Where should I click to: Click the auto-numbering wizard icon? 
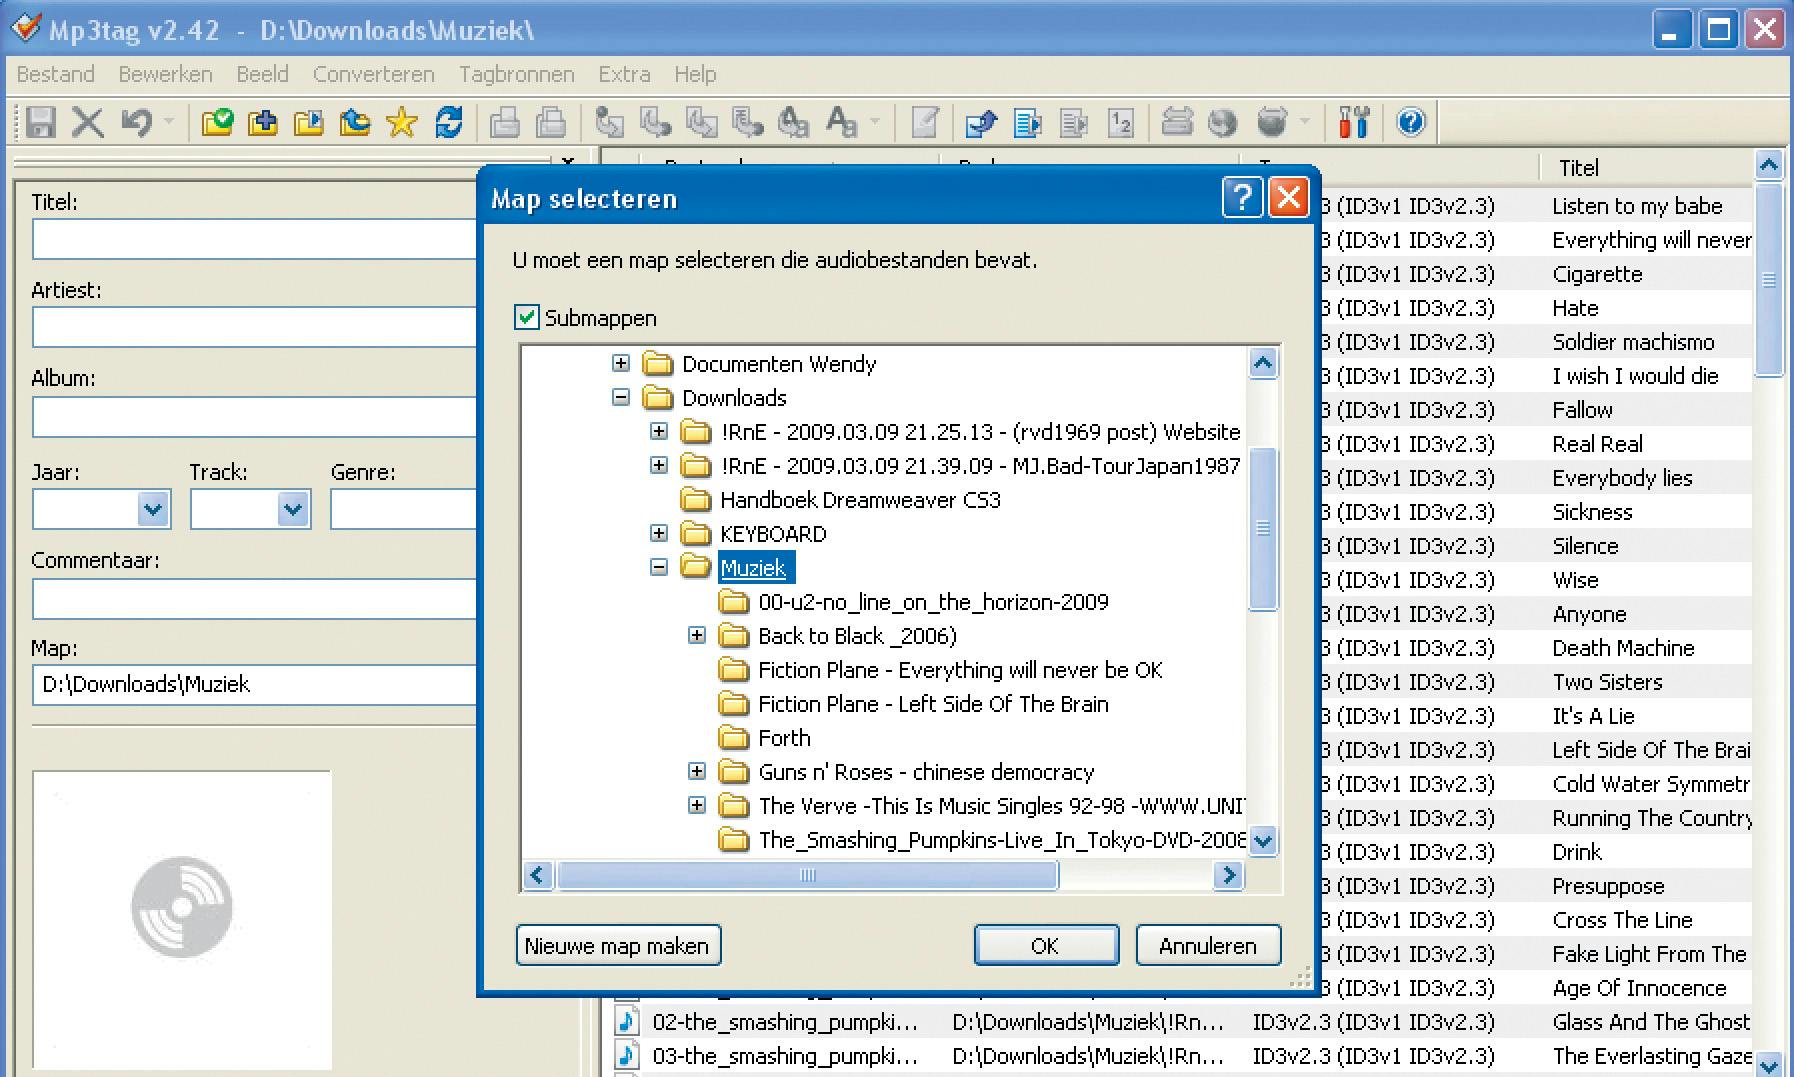1120,123
